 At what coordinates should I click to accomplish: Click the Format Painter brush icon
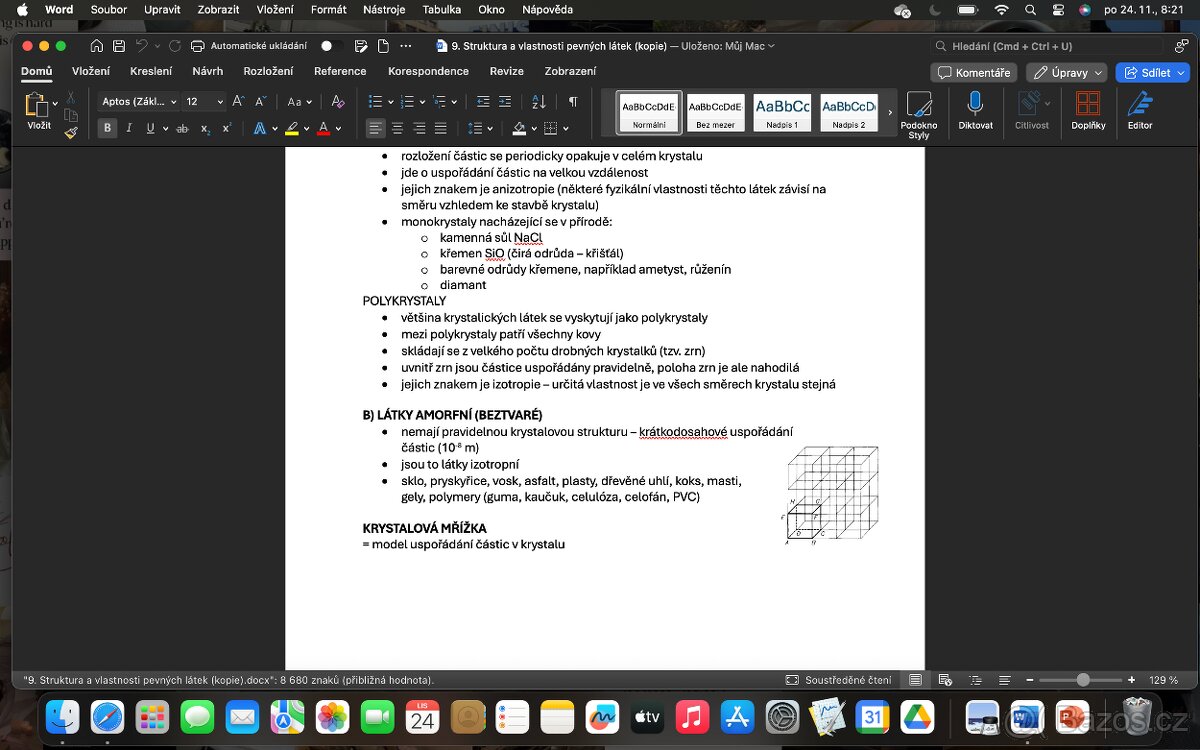(x=71, y=132)
